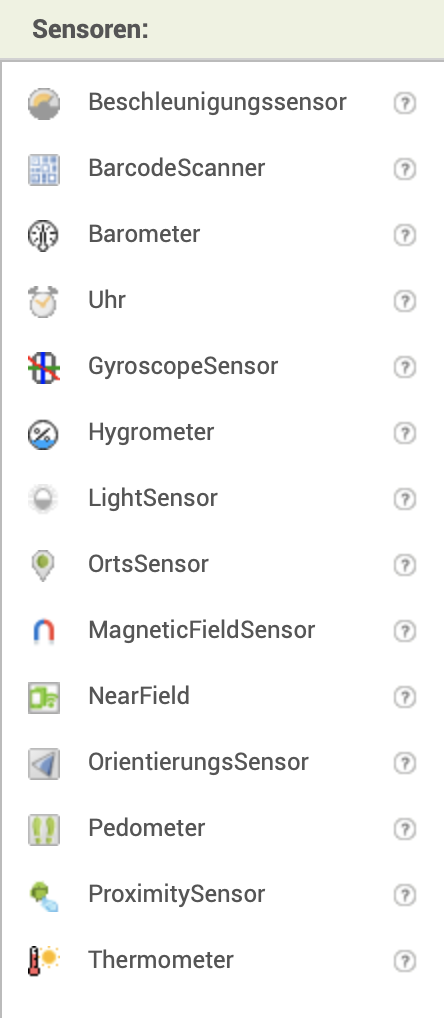Select the OrtsSensor list entry

[x=222, y=564]
